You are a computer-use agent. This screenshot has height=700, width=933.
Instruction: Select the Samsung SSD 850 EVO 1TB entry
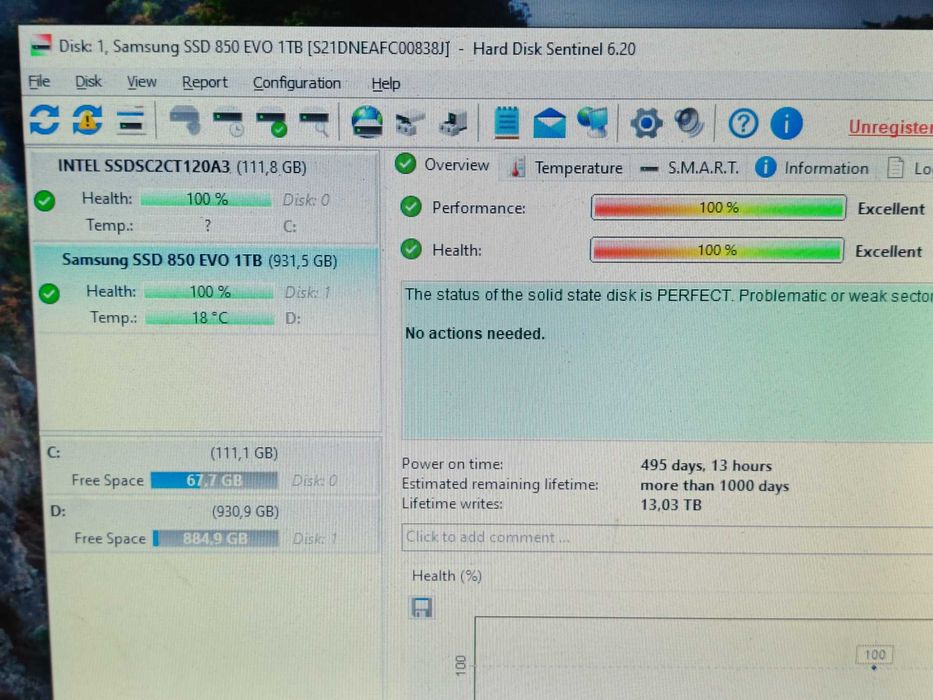tap(207, 289)
